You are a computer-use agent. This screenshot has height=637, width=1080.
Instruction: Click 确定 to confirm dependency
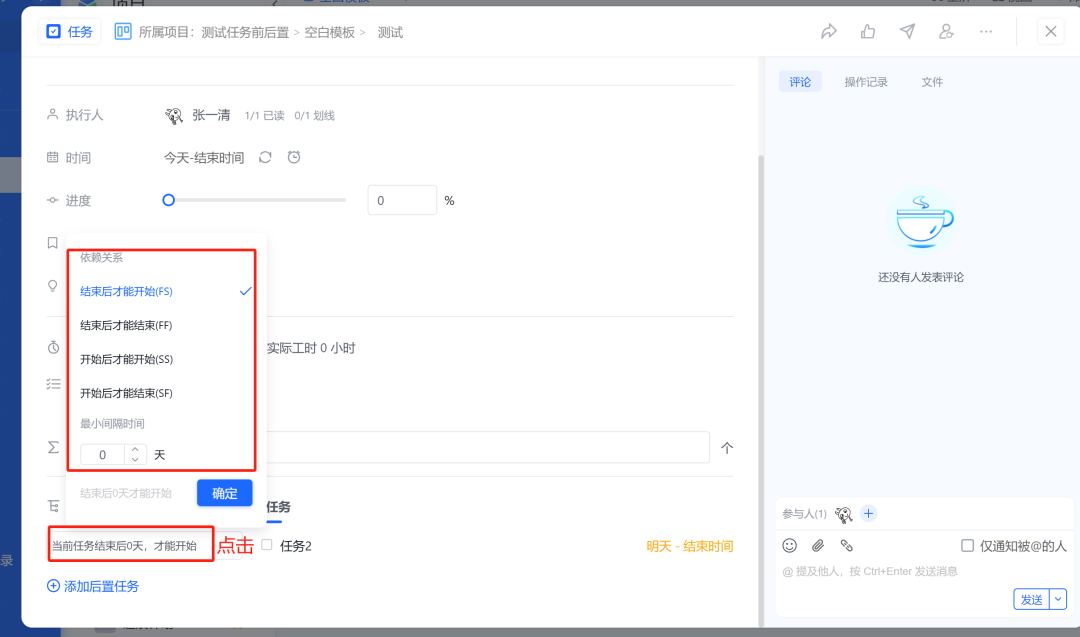click(x=225, y=493)
